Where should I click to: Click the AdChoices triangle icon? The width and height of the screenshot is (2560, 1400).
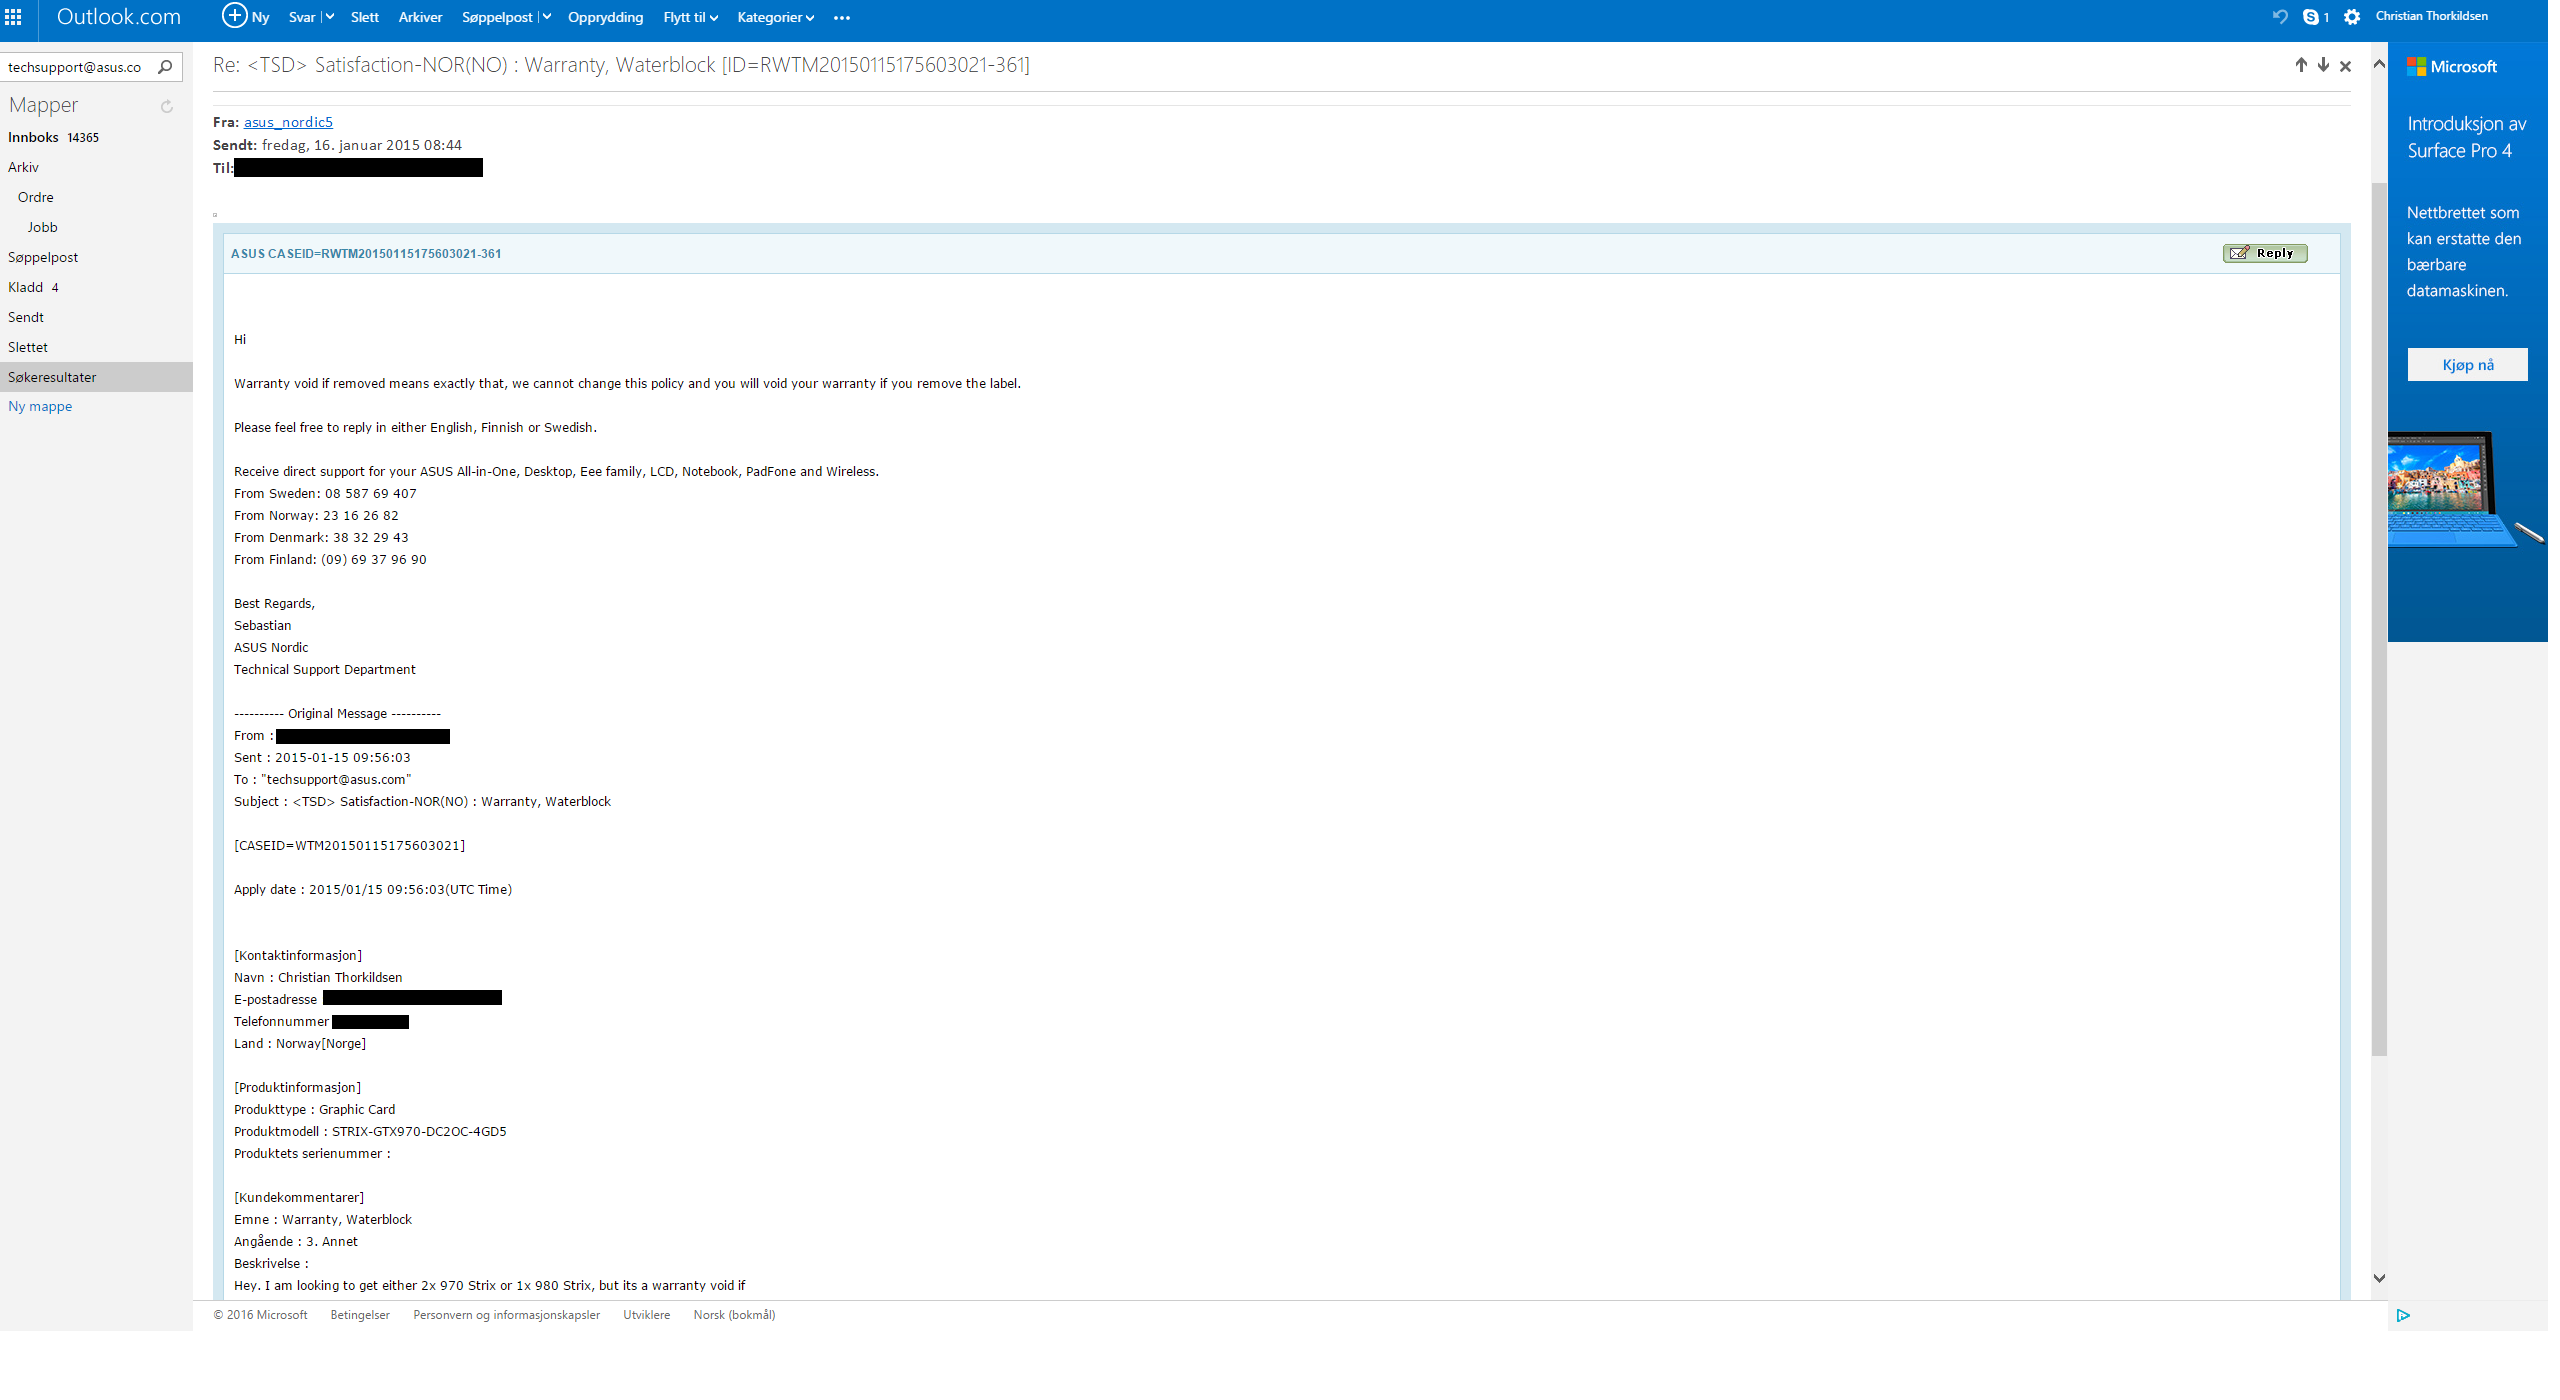[x=2403, y=1315]
